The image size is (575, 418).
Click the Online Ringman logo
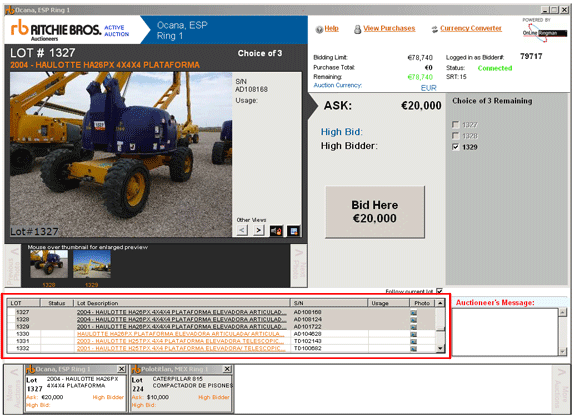[x=545, y=33]
